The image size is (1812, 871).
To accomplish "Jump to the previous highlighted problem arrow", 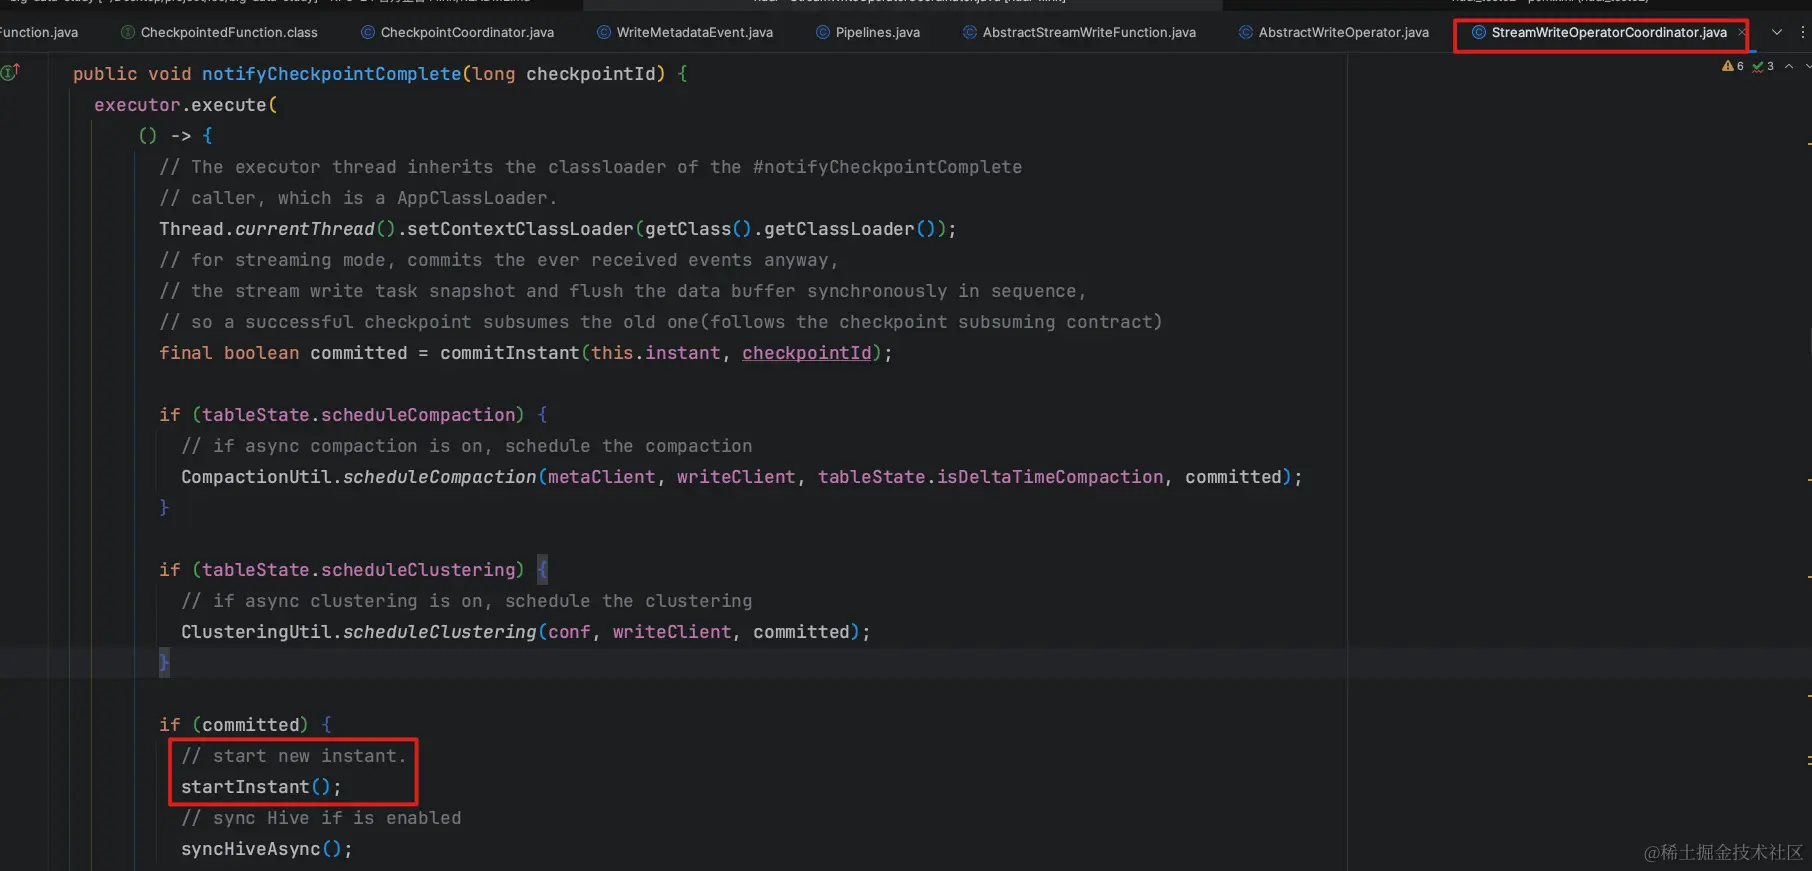I will pyautogui.click(x=1789, y=66).
